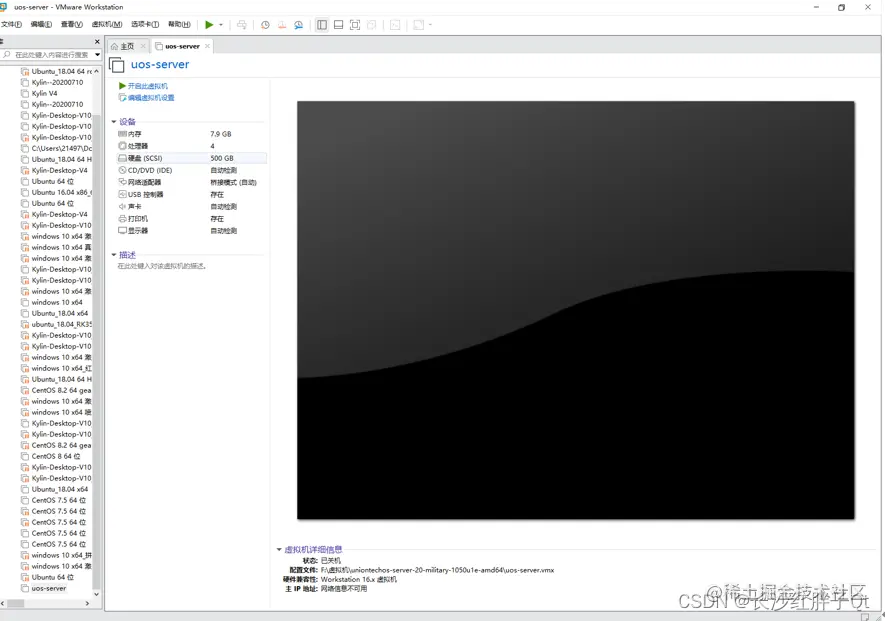Click the 声卡 sound card icon

[x=122, y=206]
